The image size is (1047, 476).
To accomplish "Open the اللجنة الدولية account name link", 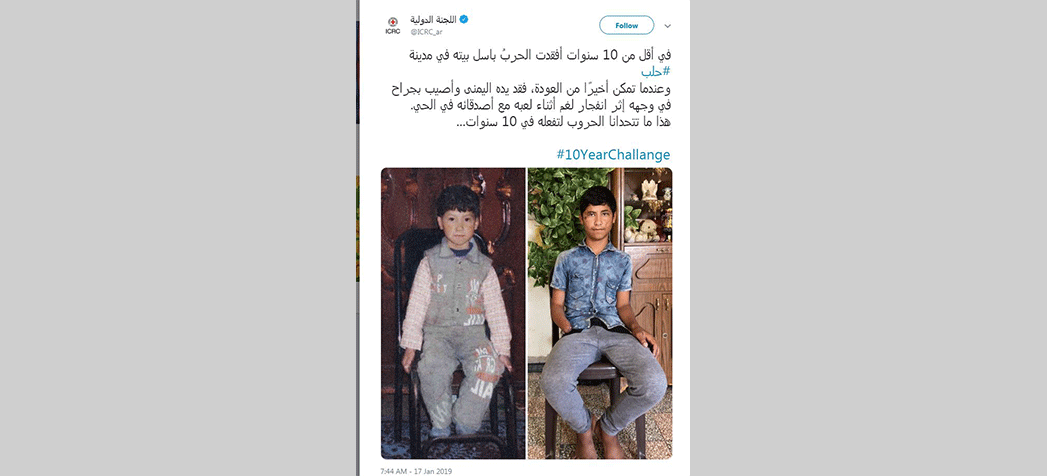I will click(433, 19).
